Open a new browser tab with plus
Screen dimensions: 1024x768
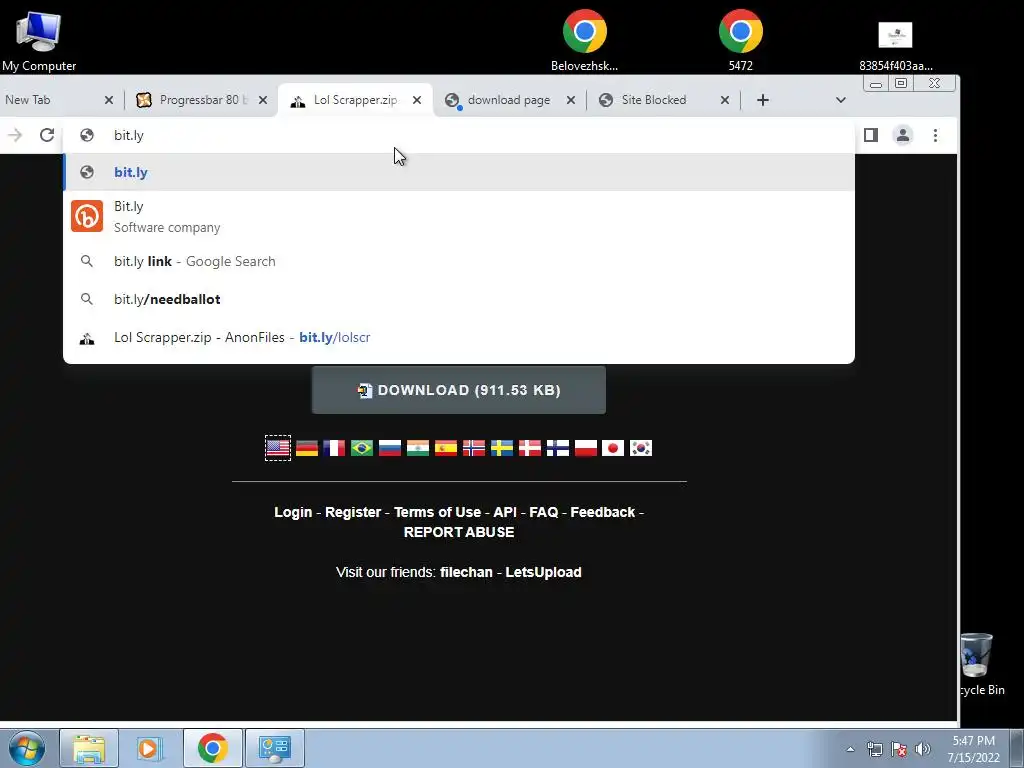763,100
